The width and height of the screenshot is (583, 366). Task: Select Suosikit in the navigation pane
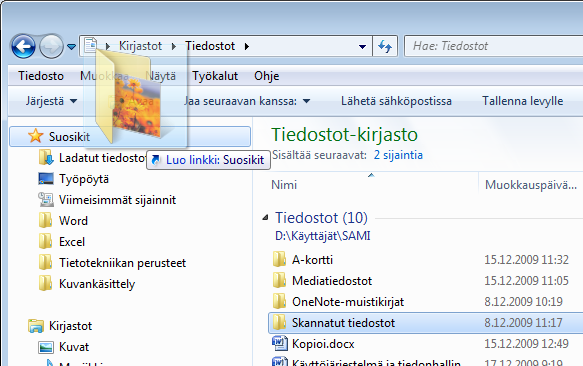point(69,137)
